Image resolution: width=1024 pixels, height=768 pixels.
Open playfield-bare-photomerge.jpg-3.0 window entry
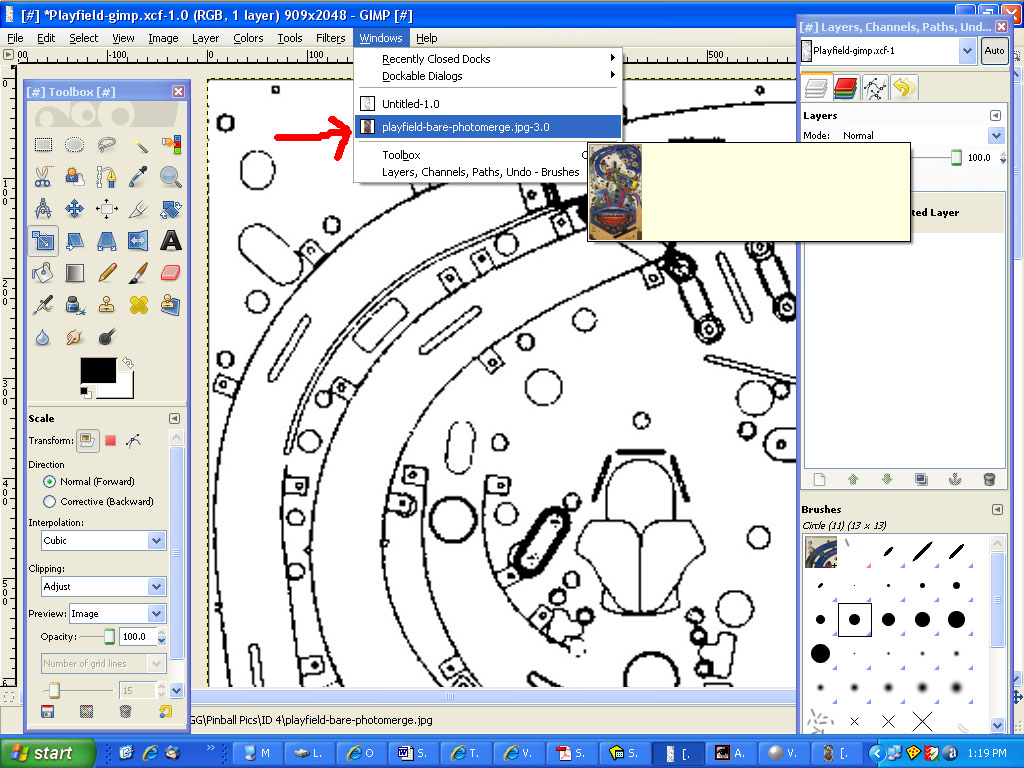click(465, 127)
